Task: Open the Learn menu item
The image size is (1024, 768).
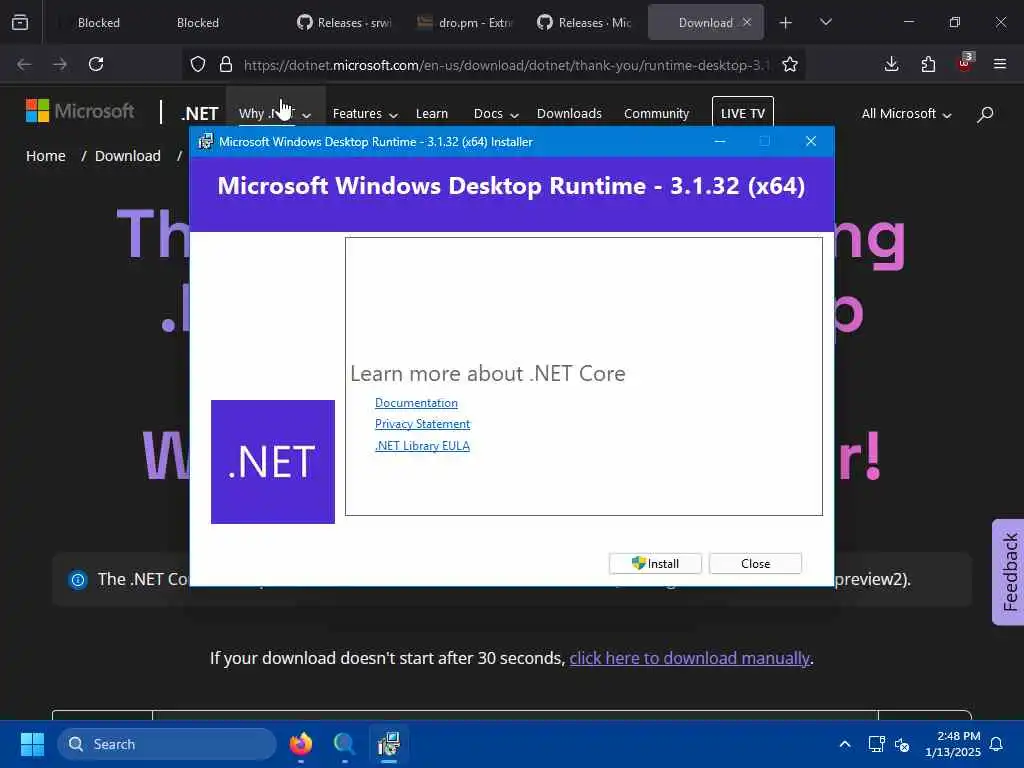Action: [x=432, y=114]
